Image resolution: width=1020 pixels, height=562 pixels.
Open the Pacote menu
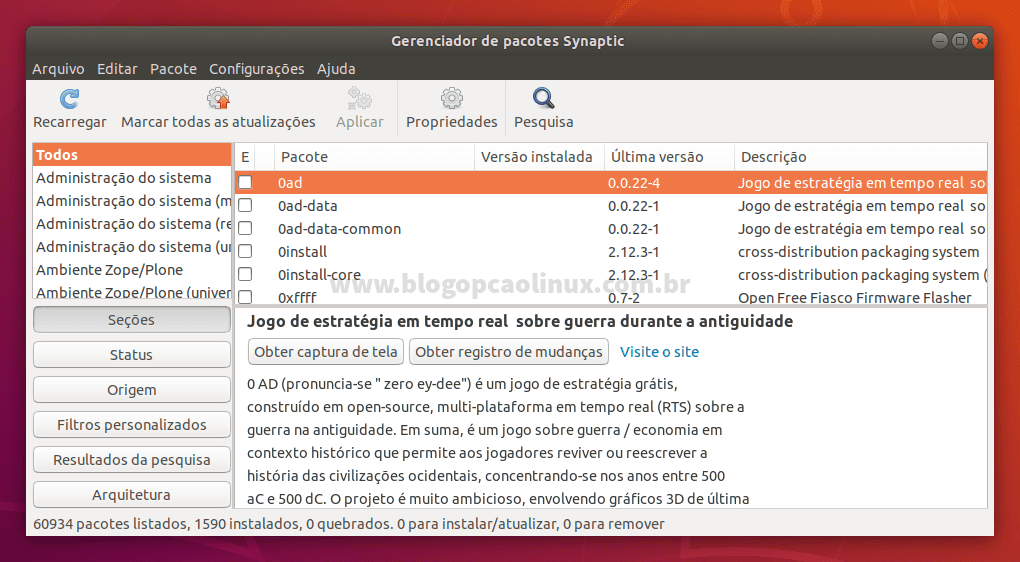(x=173, y=69)
